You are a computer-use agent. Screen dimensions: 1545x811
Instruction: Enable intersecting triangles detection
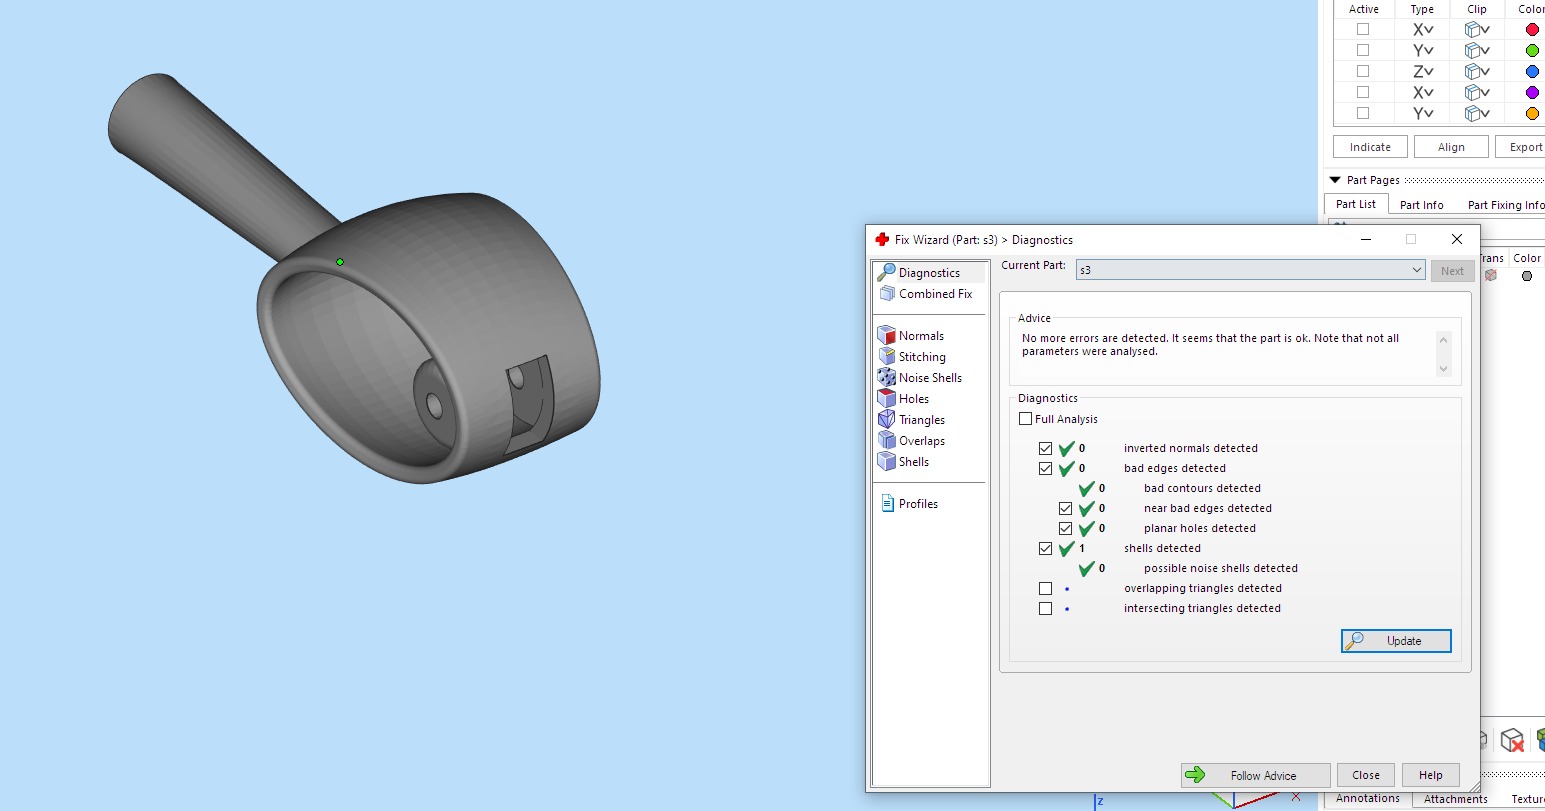[x=1045, y=609]
